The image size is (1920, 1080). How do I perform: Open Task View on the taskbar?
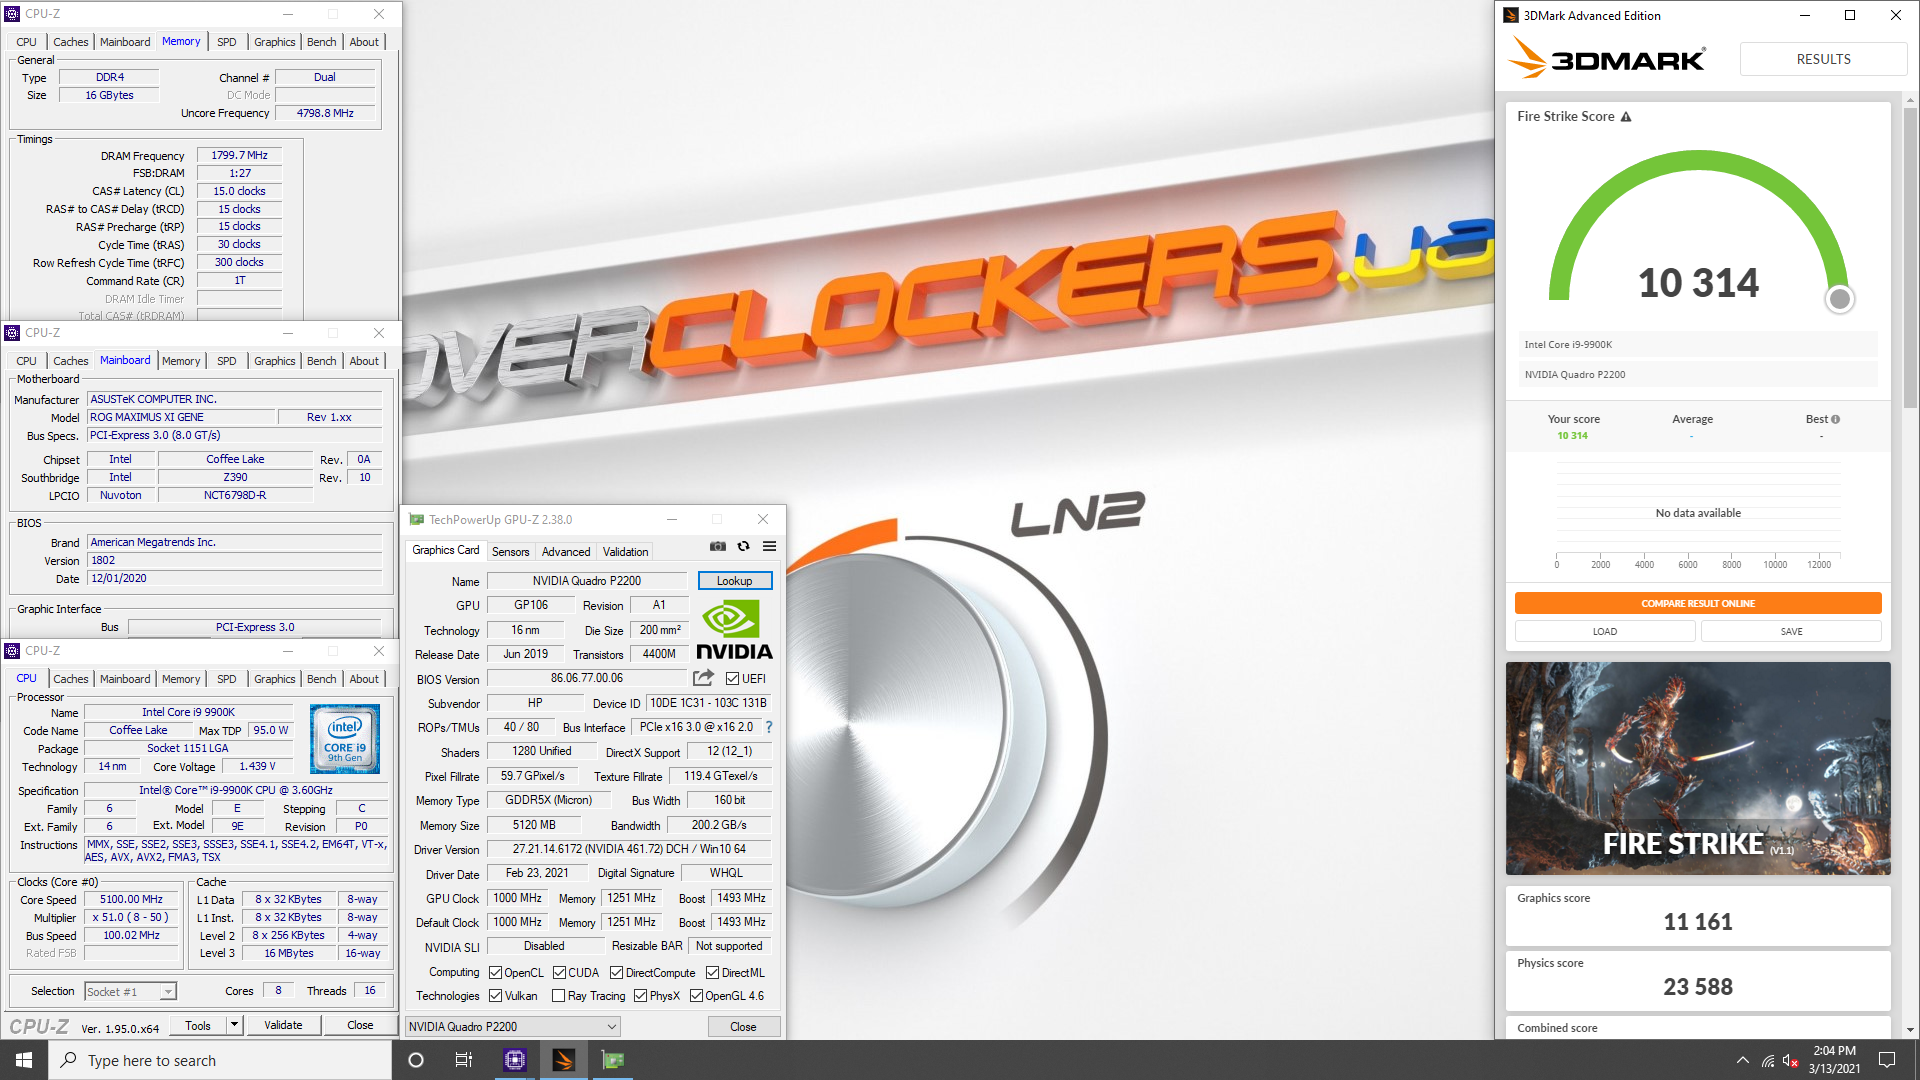(463, 1060)
